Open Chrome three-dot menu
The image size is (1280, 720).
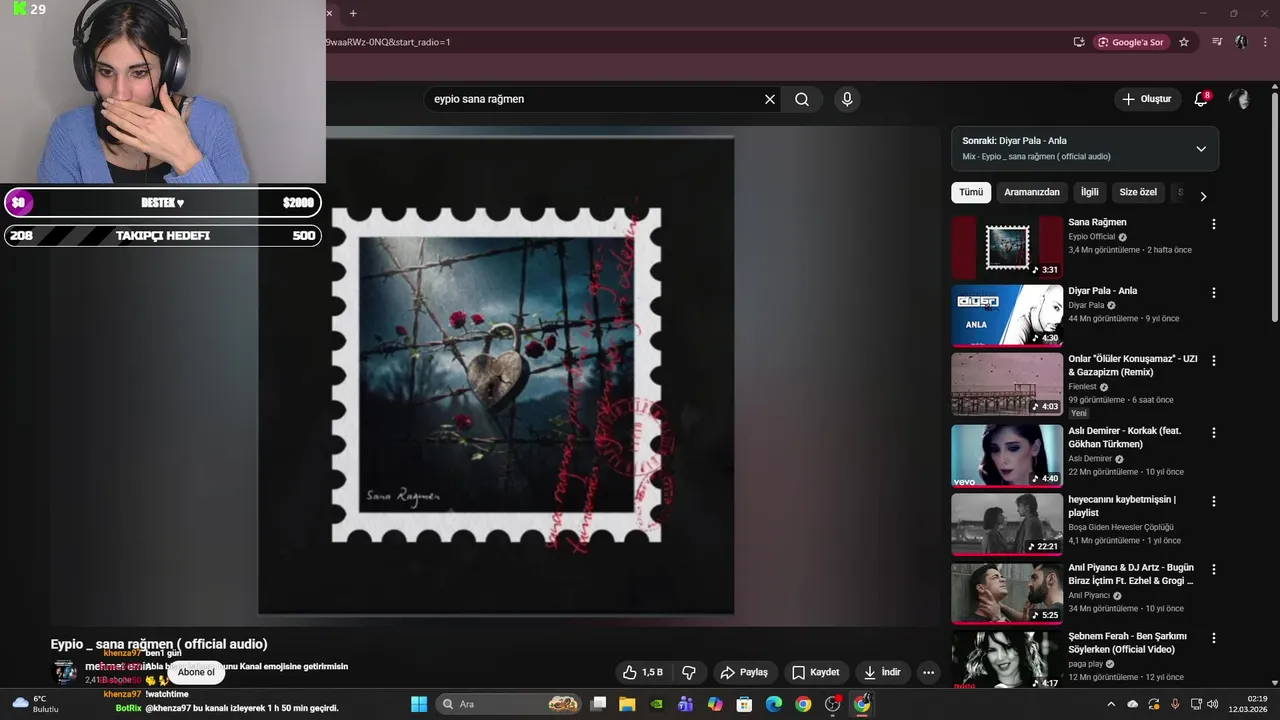[x=1266, y=42]
